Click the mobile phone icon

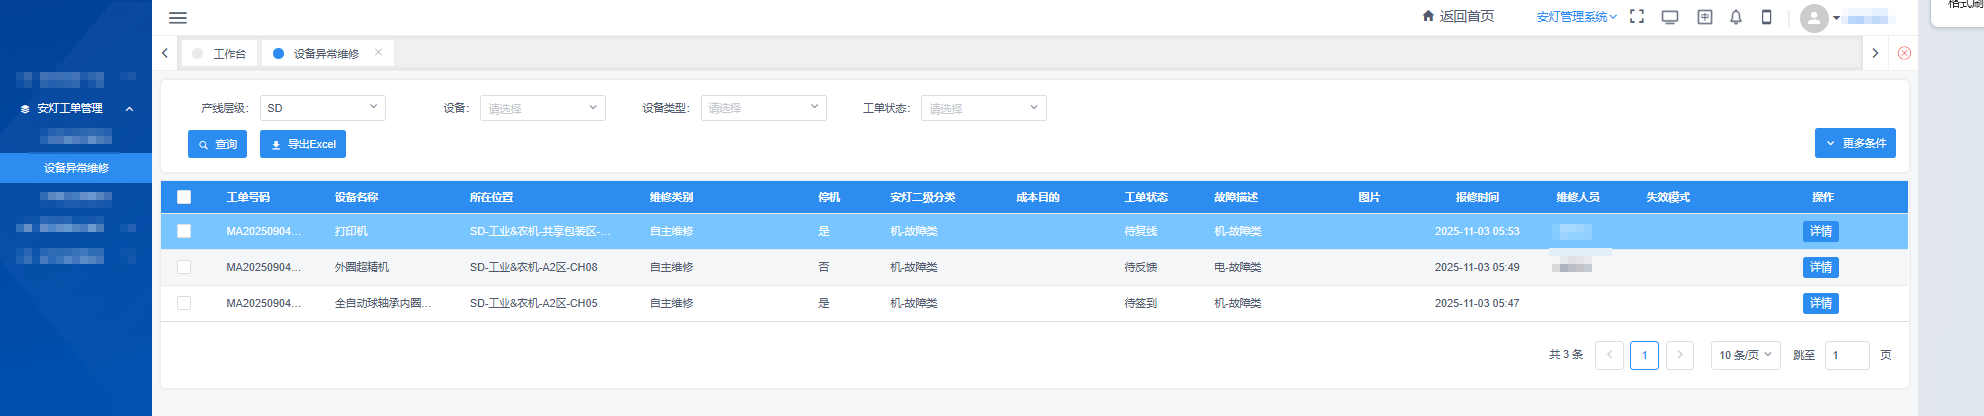(x=1766, y=17)
